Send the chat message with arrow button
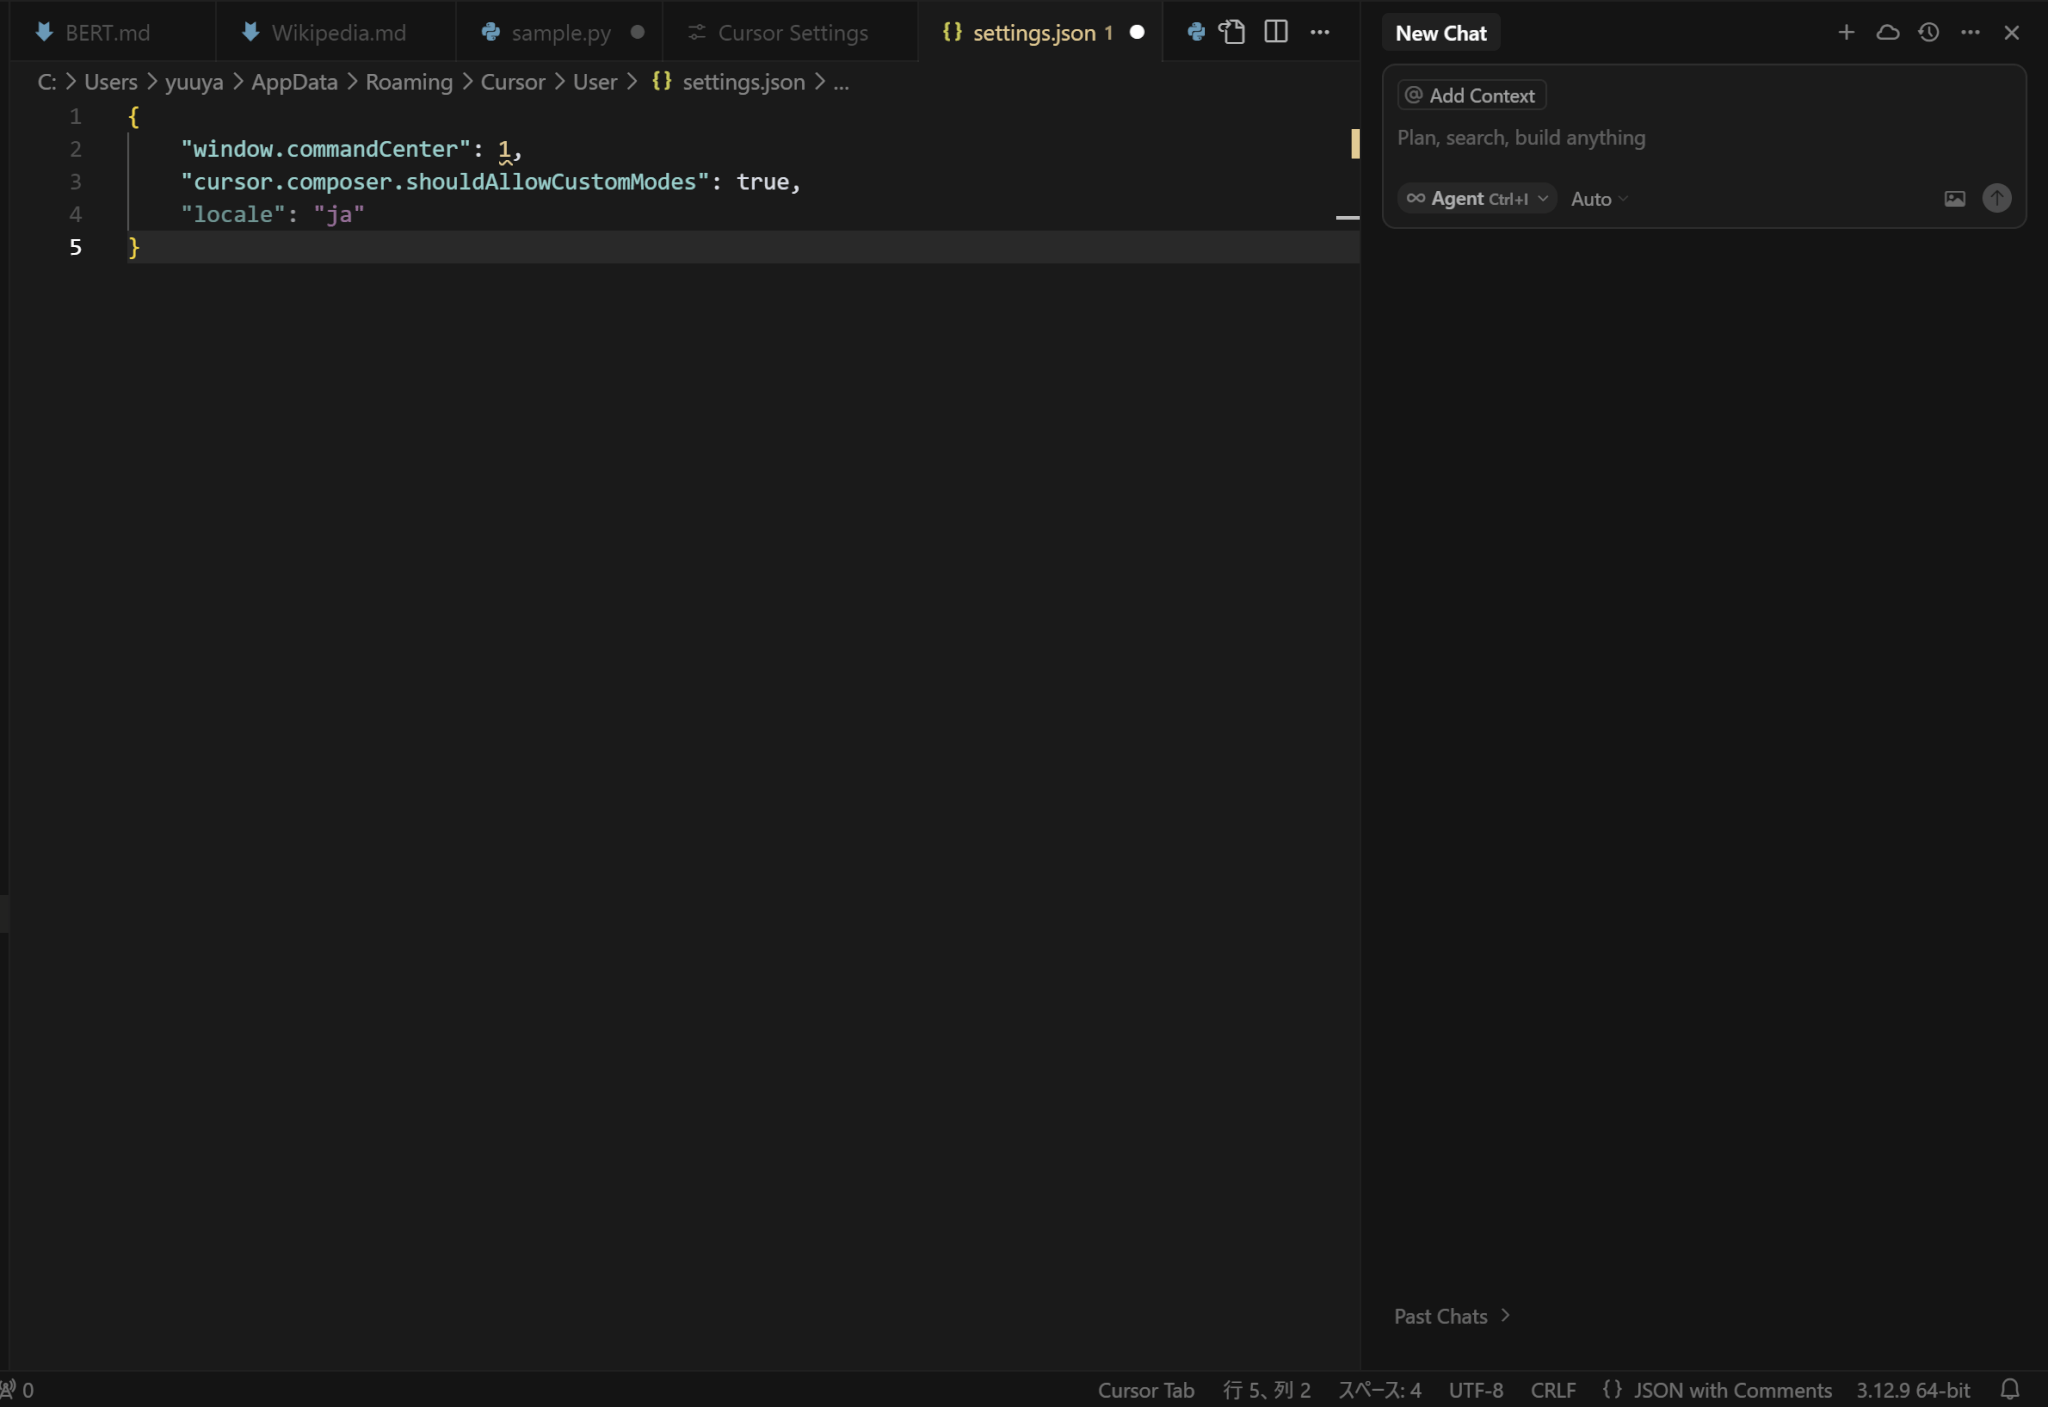This screenshot has height=1407, width=2048. (1997, 198)
